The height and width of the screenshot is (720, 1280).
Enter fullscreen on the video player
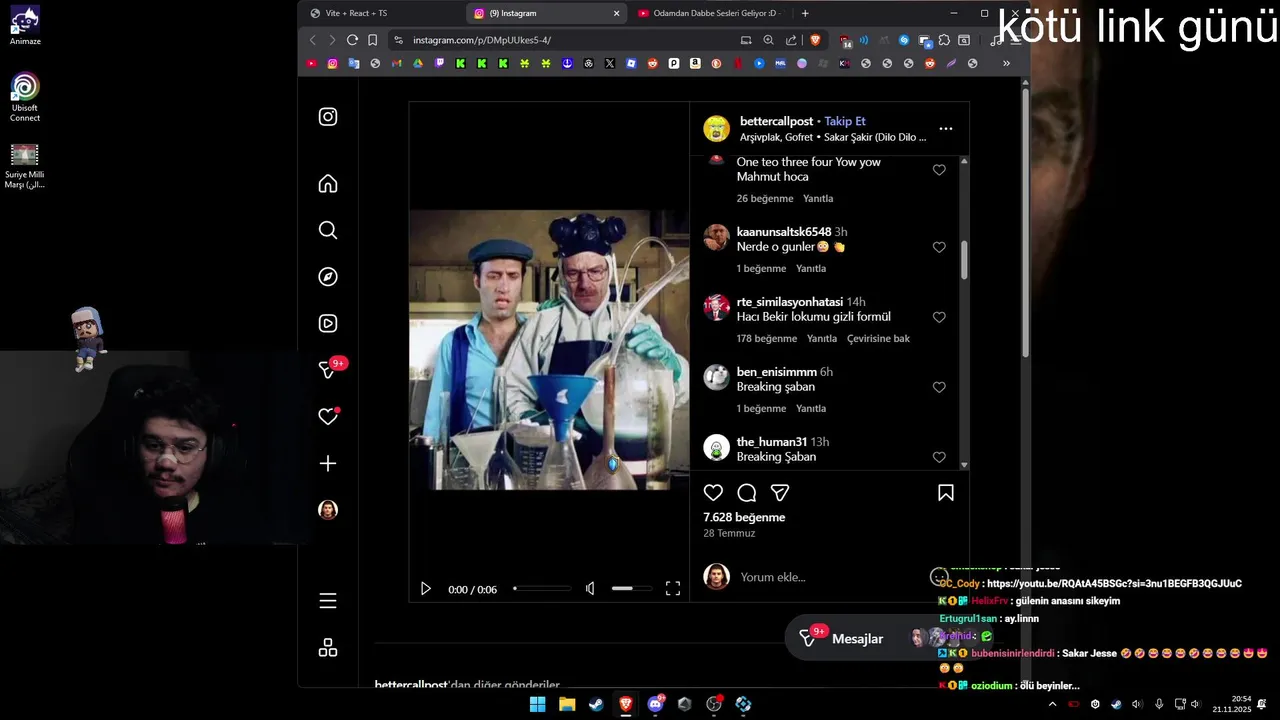click(673, 589)
